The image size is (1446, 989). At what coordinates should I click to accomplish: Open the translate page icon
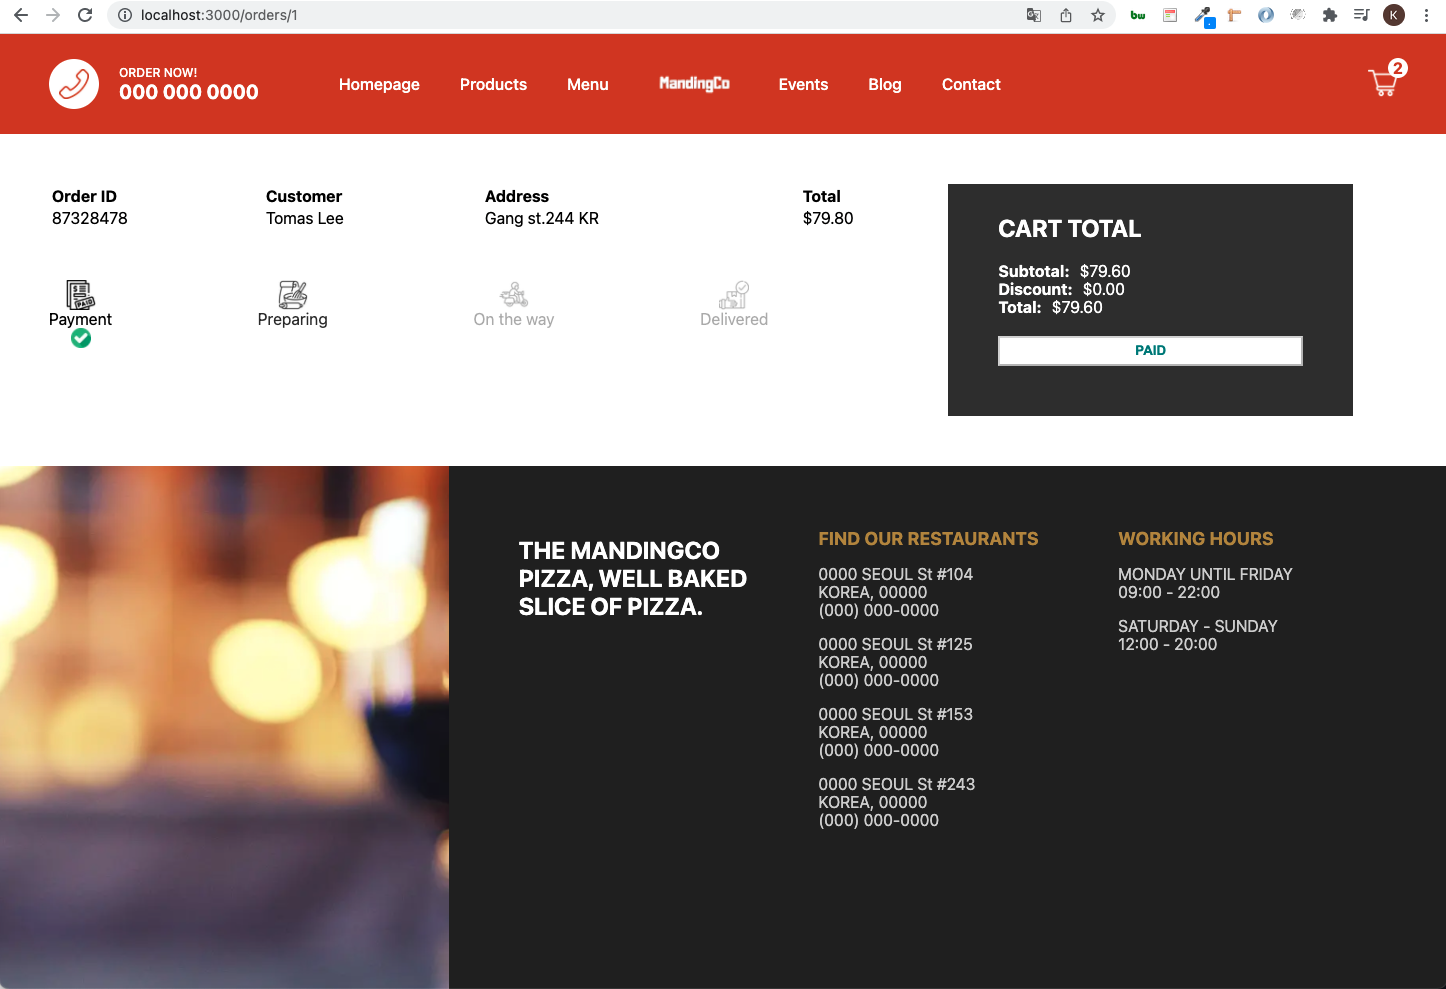pyautogui.click(x=1034, y=15)
